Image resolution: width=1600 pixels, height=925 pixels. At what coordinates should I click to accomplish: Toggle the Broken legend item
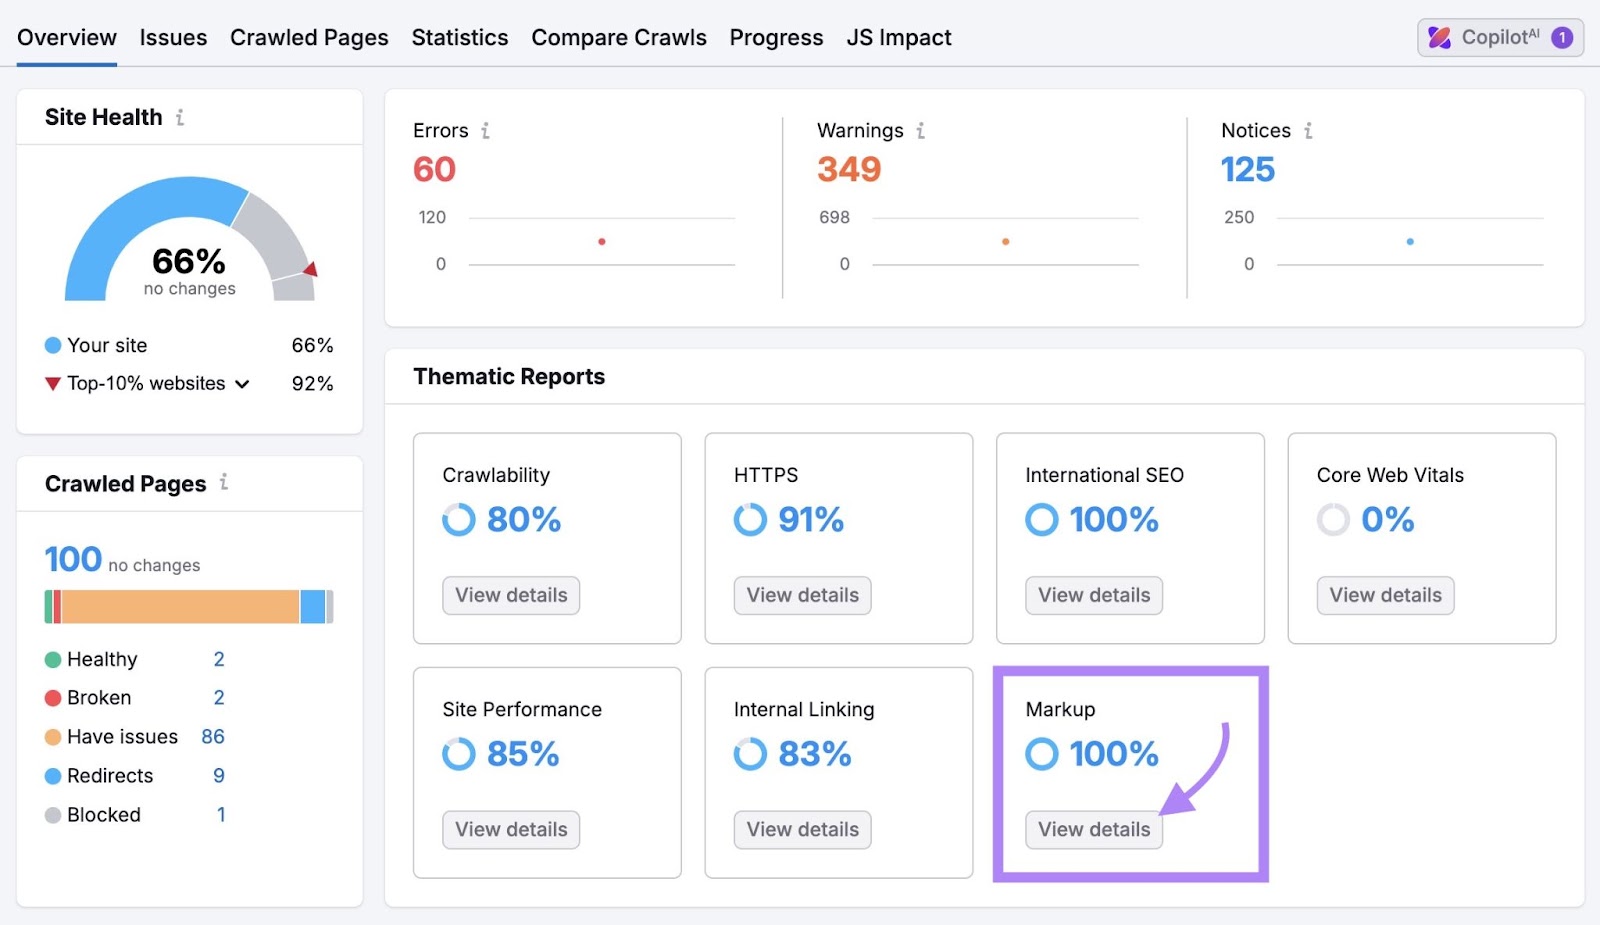click(97, 697)
